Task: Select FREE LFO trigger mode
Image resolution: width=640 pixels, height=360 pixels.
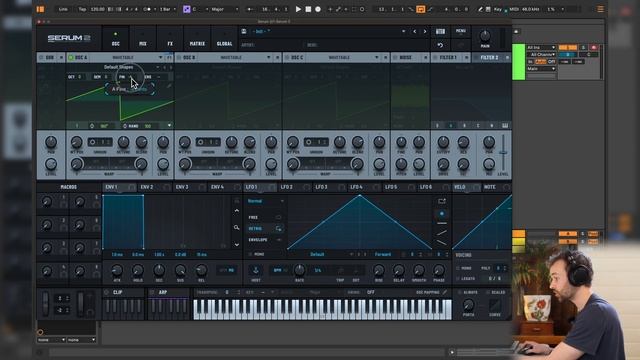Action: coord(264,217)
